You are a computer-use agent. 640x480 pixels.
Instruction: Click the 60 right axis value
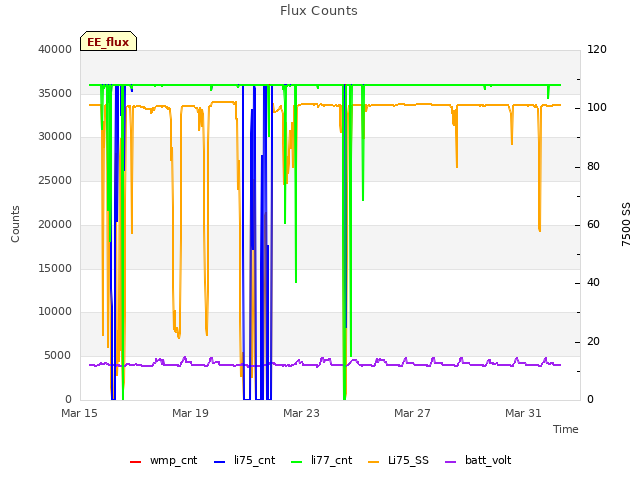[x=593, y=224]
